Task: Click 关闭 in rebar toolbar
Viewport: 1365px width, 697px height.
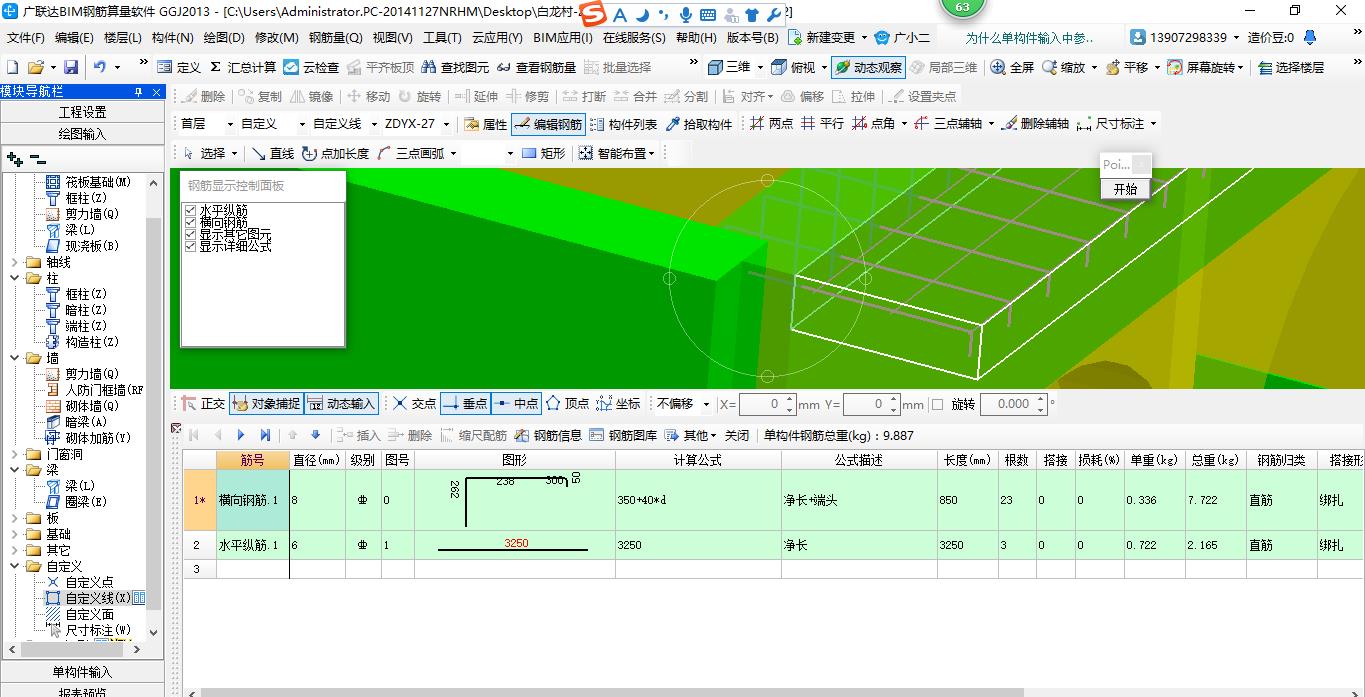Action: click(737, 435)
